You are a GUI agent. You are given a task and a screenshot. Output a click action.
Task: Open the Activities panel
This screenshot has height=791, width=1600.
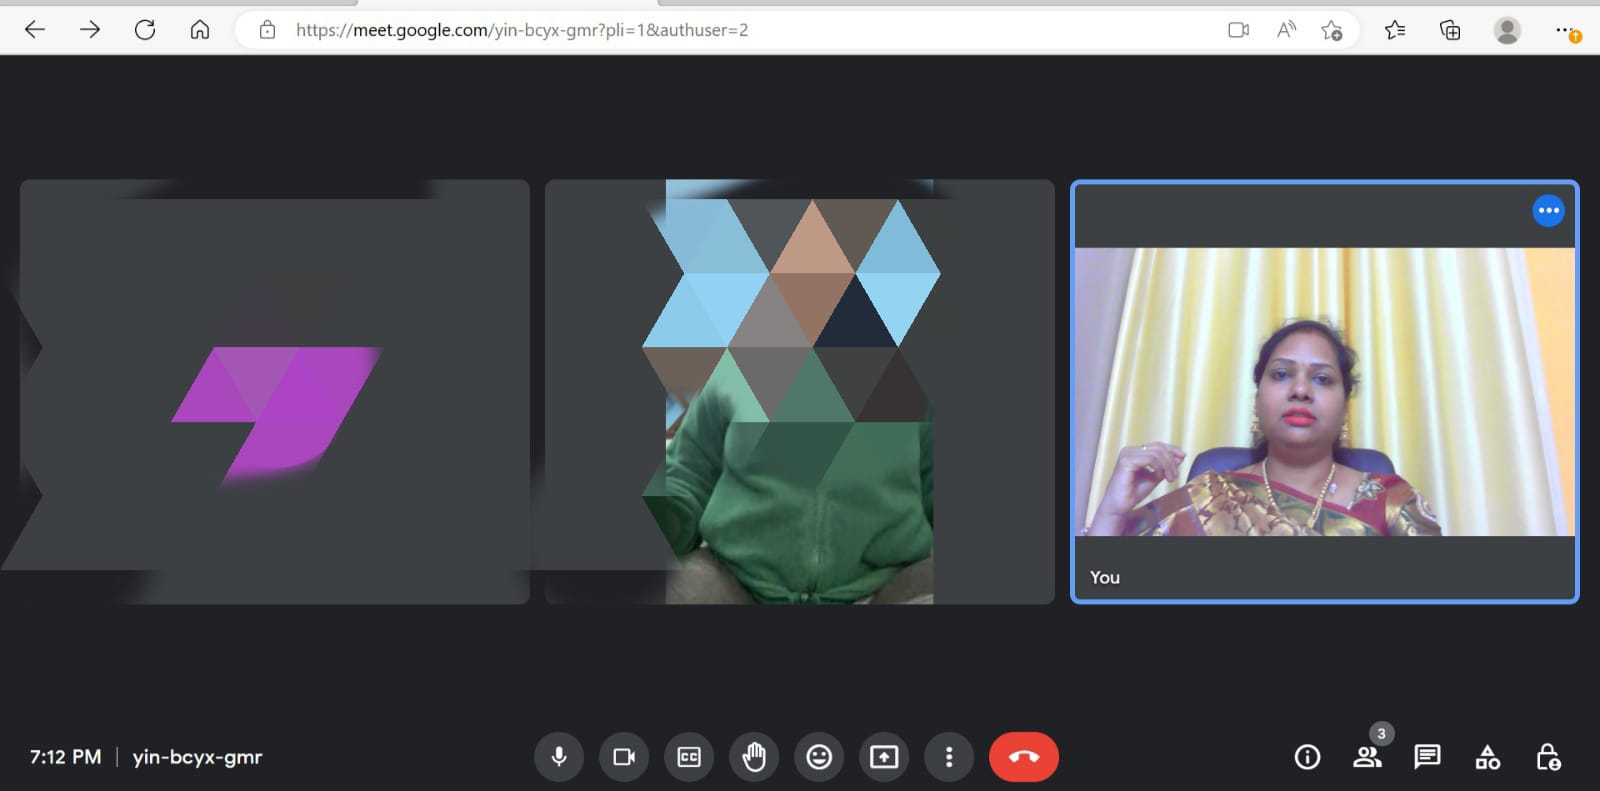1487,757
